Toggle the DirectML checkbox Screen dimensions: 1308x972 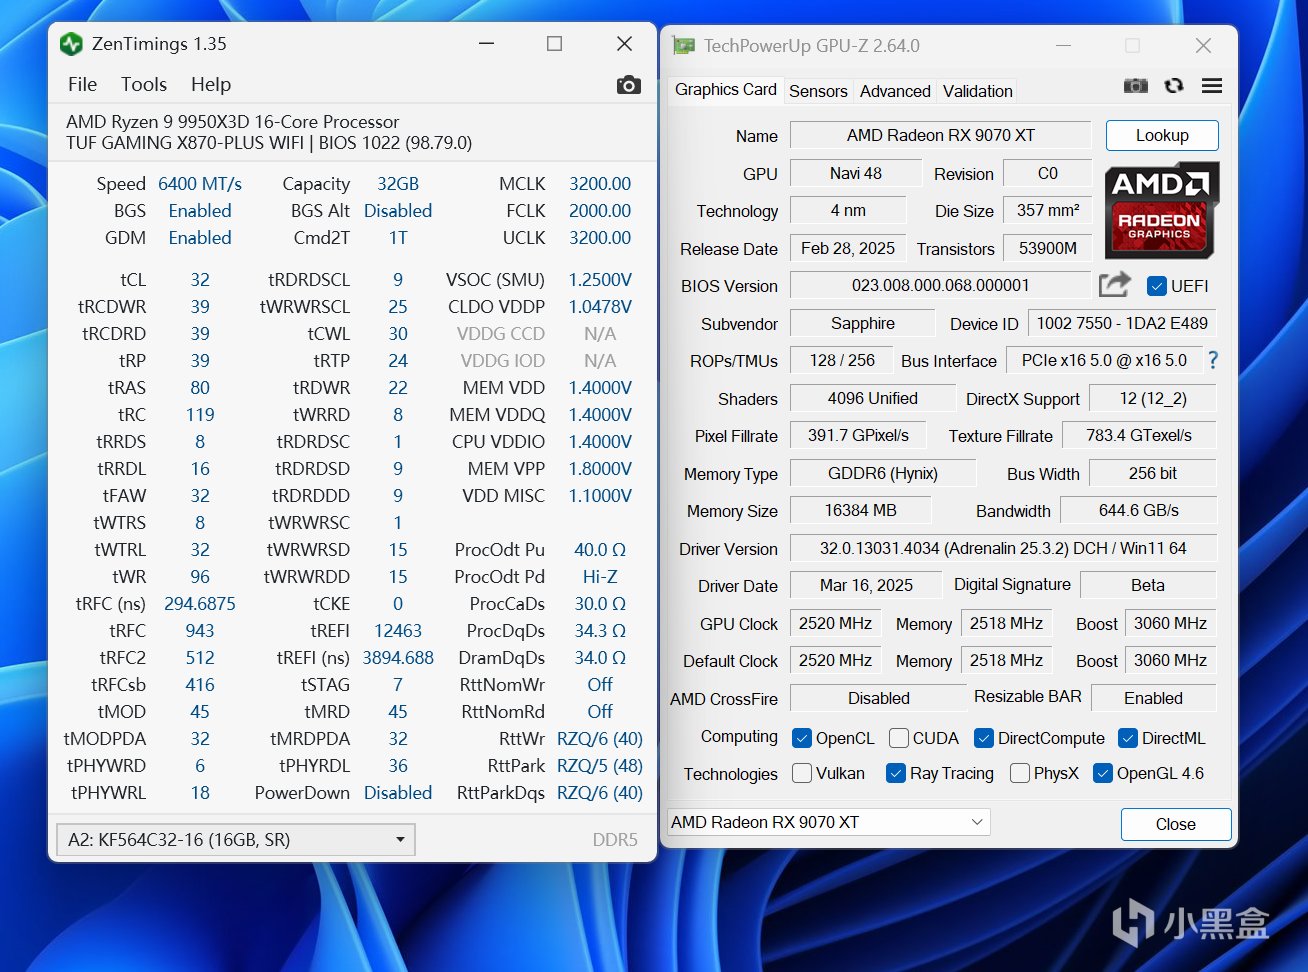pos(1128,738)
